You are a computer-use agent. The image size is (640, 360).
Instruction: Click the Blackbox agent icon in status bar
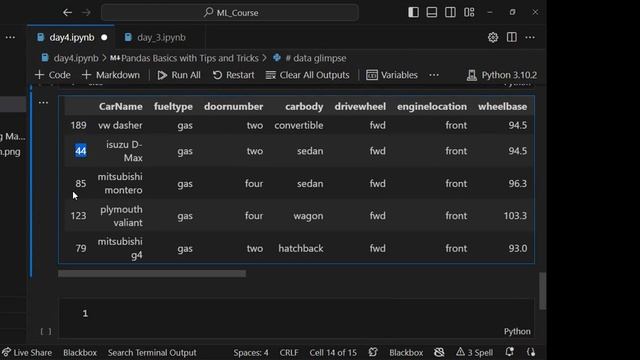click(x=373, y=352)
